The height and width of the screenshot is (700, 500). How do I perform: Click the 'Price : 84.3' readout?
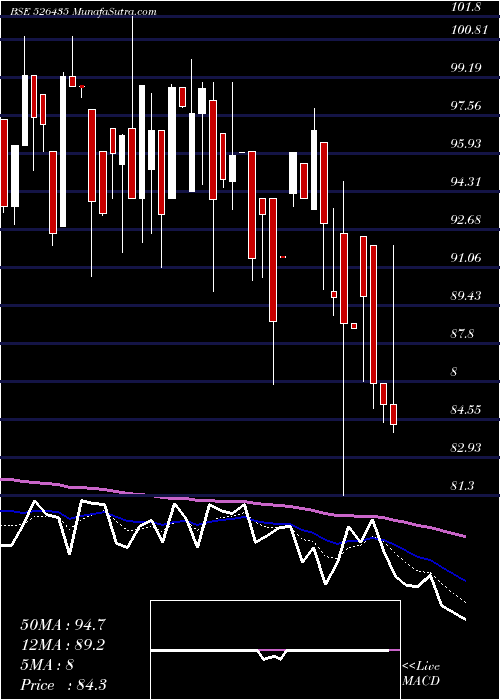[x=63, y=685]
